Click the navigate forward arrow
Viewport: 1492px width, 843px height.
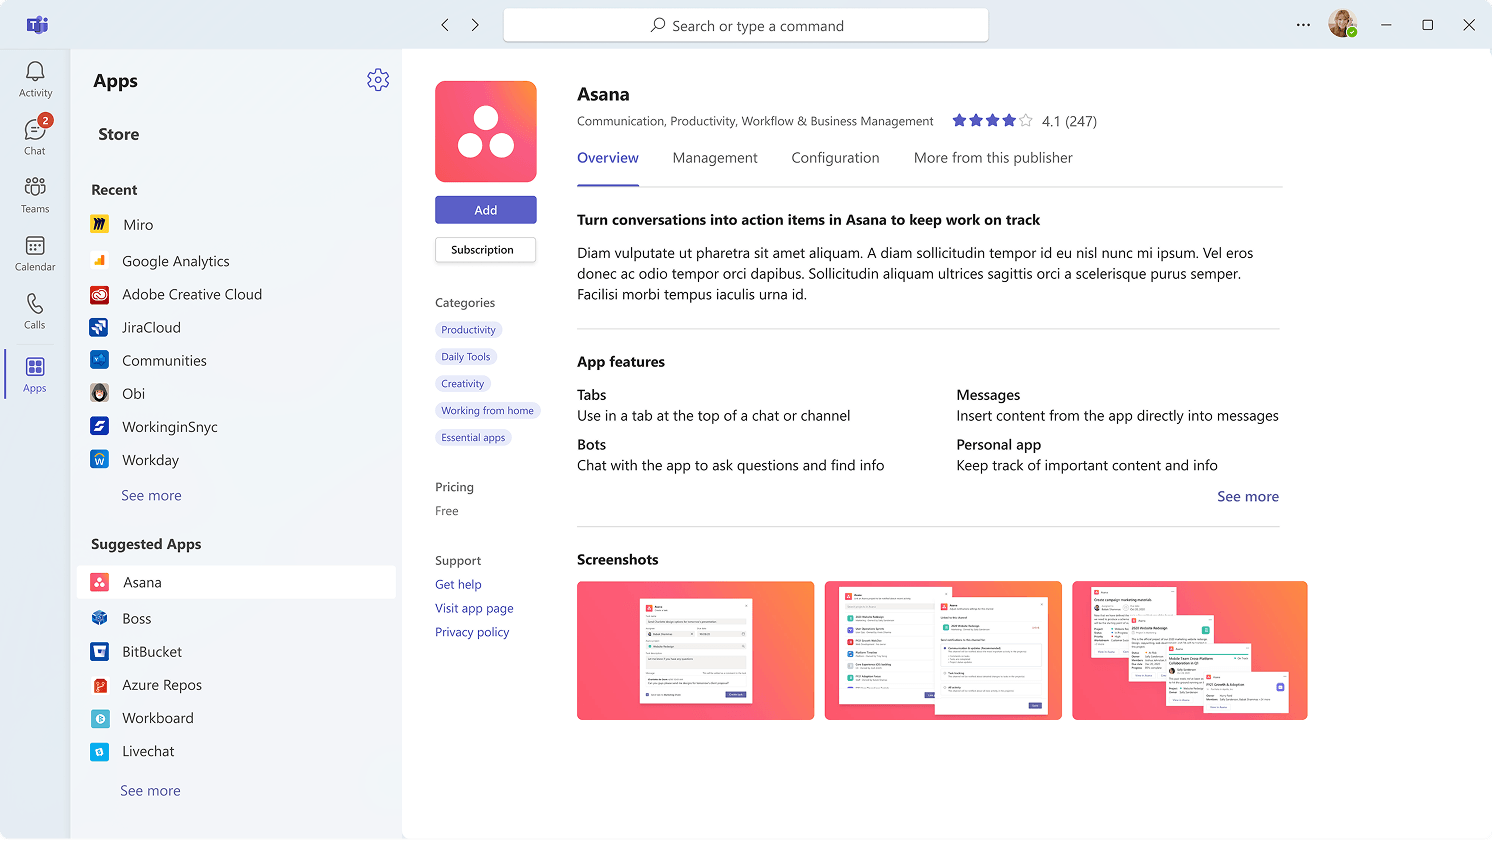pos(475,25)
